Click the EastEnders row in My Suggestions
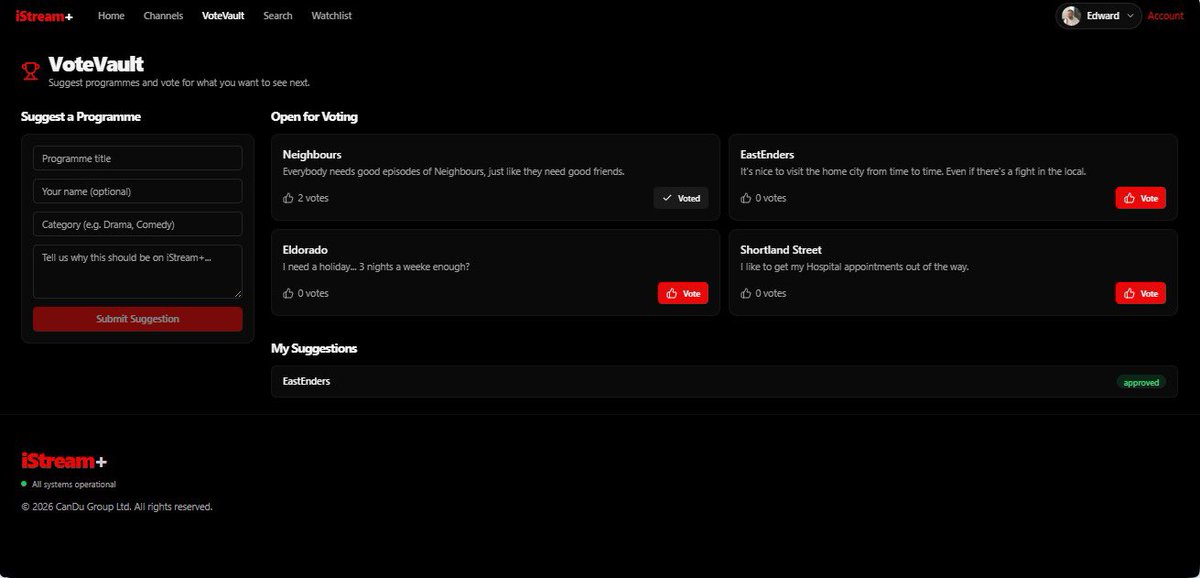The width and height of the screenshot is (1200, 578). tap(724, 381)
